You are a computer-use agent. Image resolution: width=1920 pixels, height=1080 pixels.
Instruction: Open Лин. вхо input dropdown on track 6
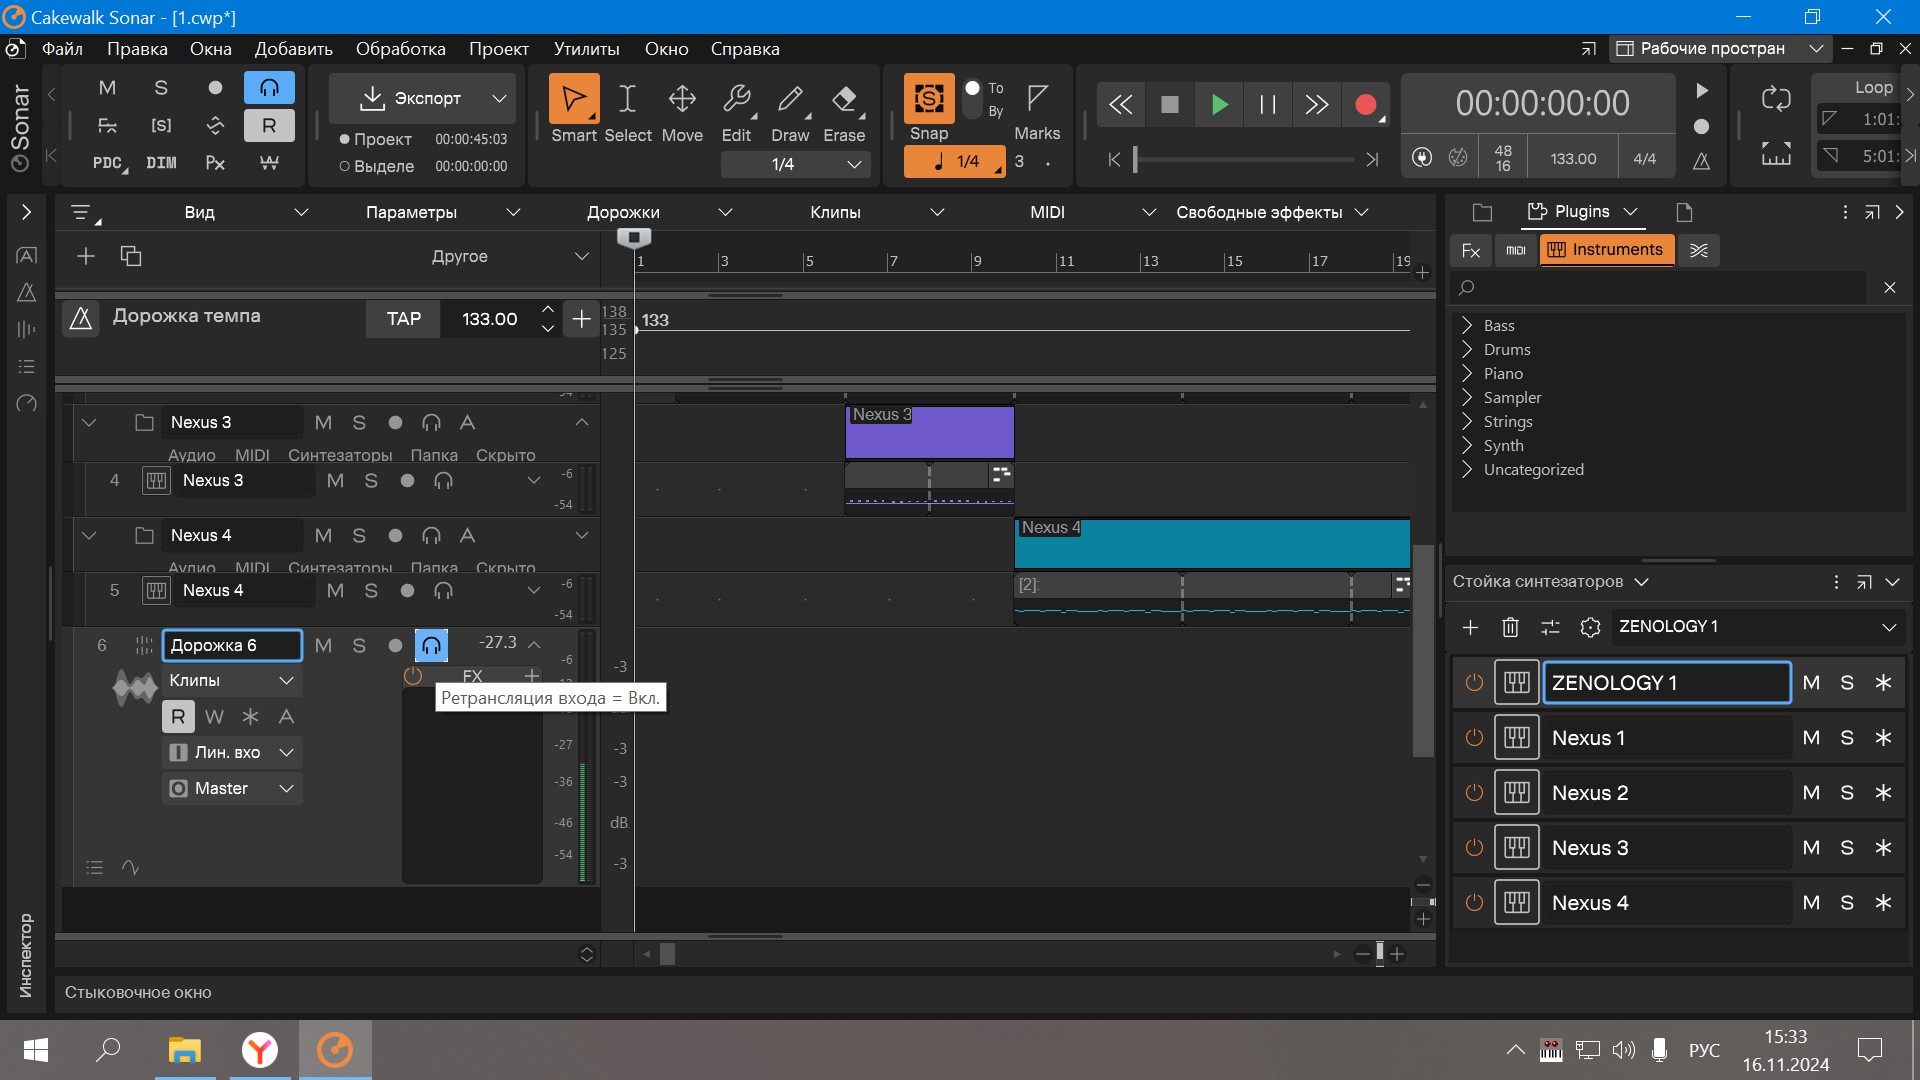232,752
